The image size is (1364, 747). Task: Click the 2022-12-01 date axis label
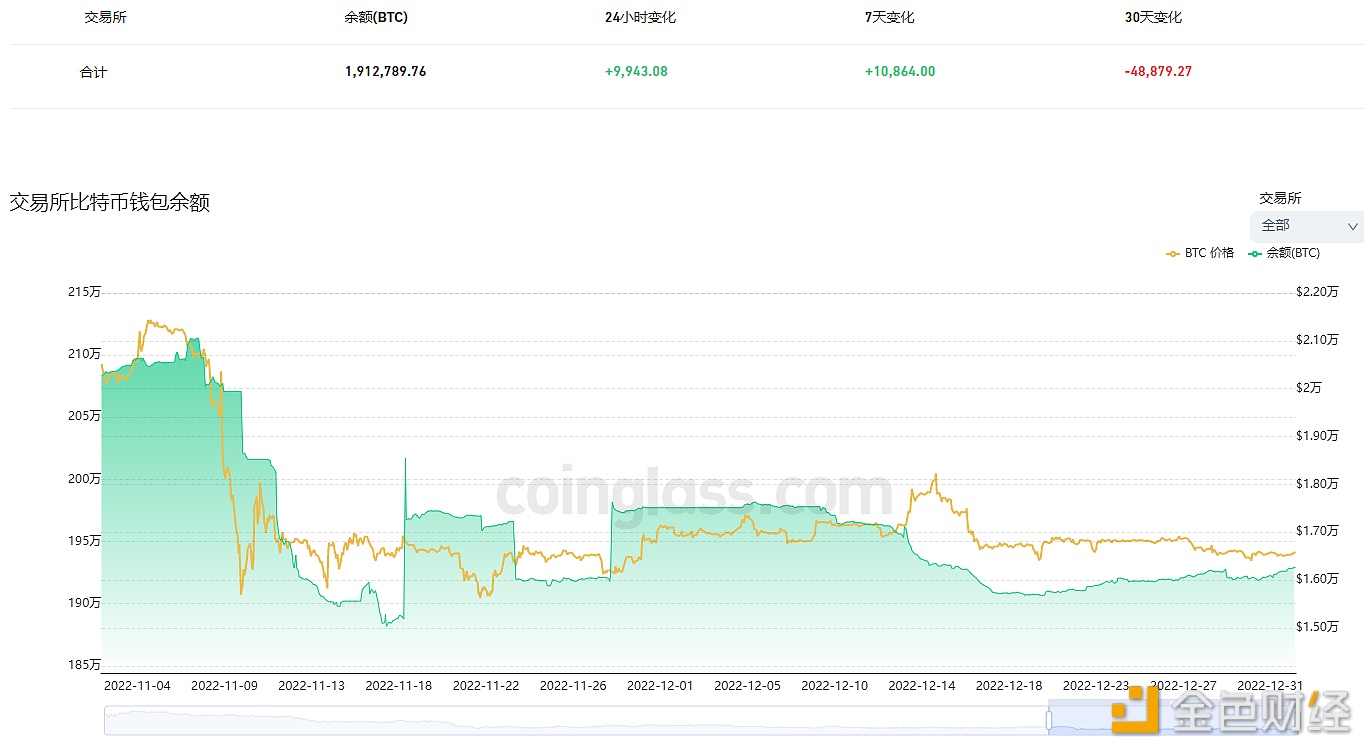(x=660, y=686)
